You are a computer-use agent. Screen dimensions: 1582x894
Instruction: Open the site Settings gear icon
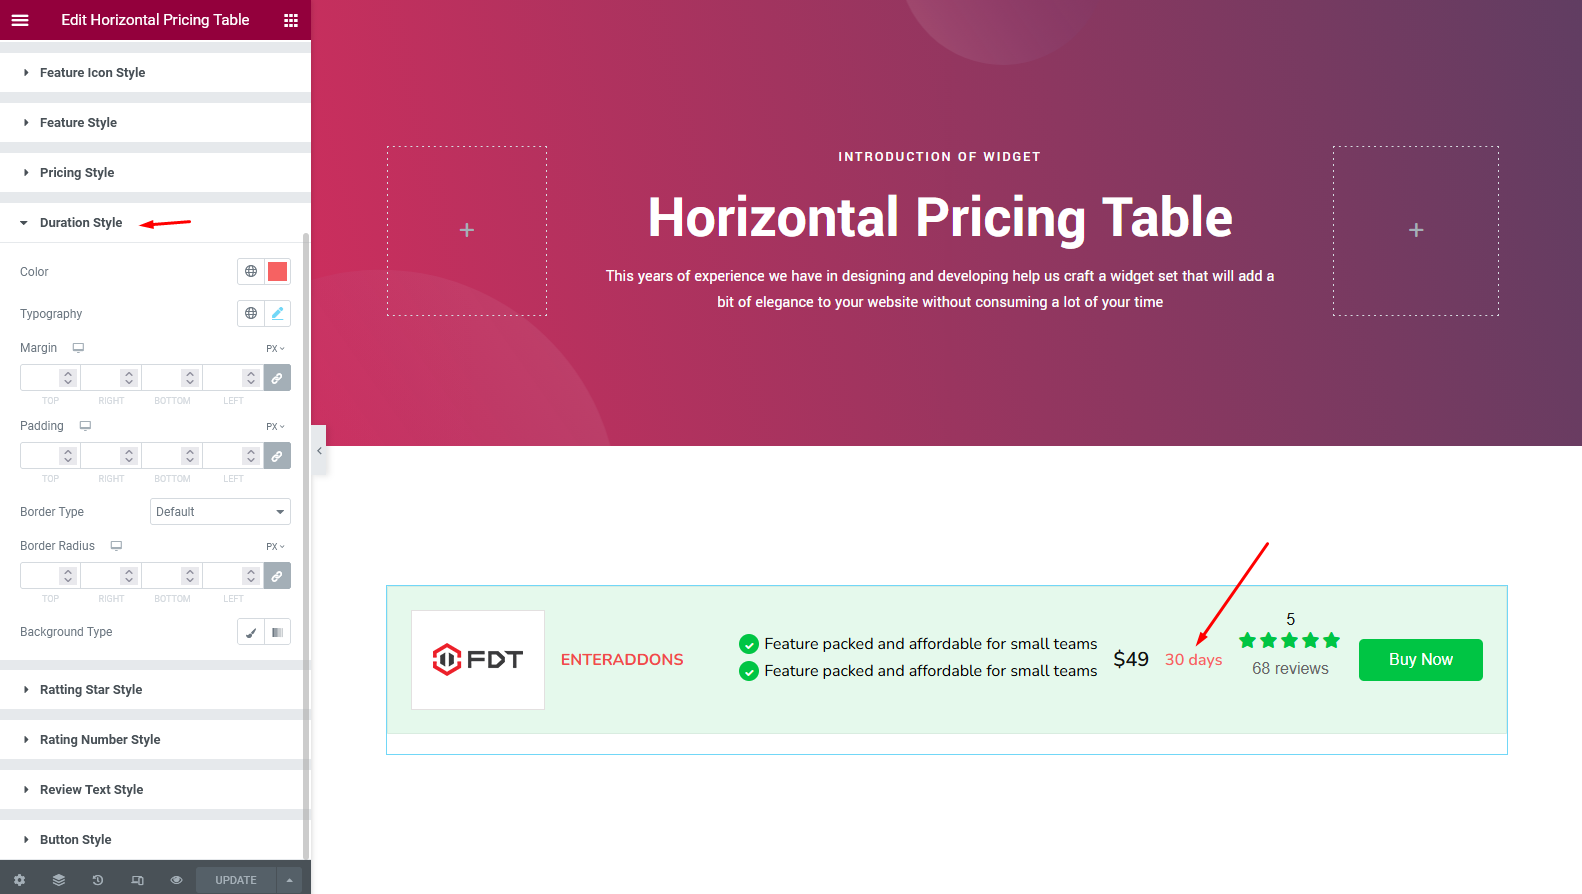(x=19, y=879)
